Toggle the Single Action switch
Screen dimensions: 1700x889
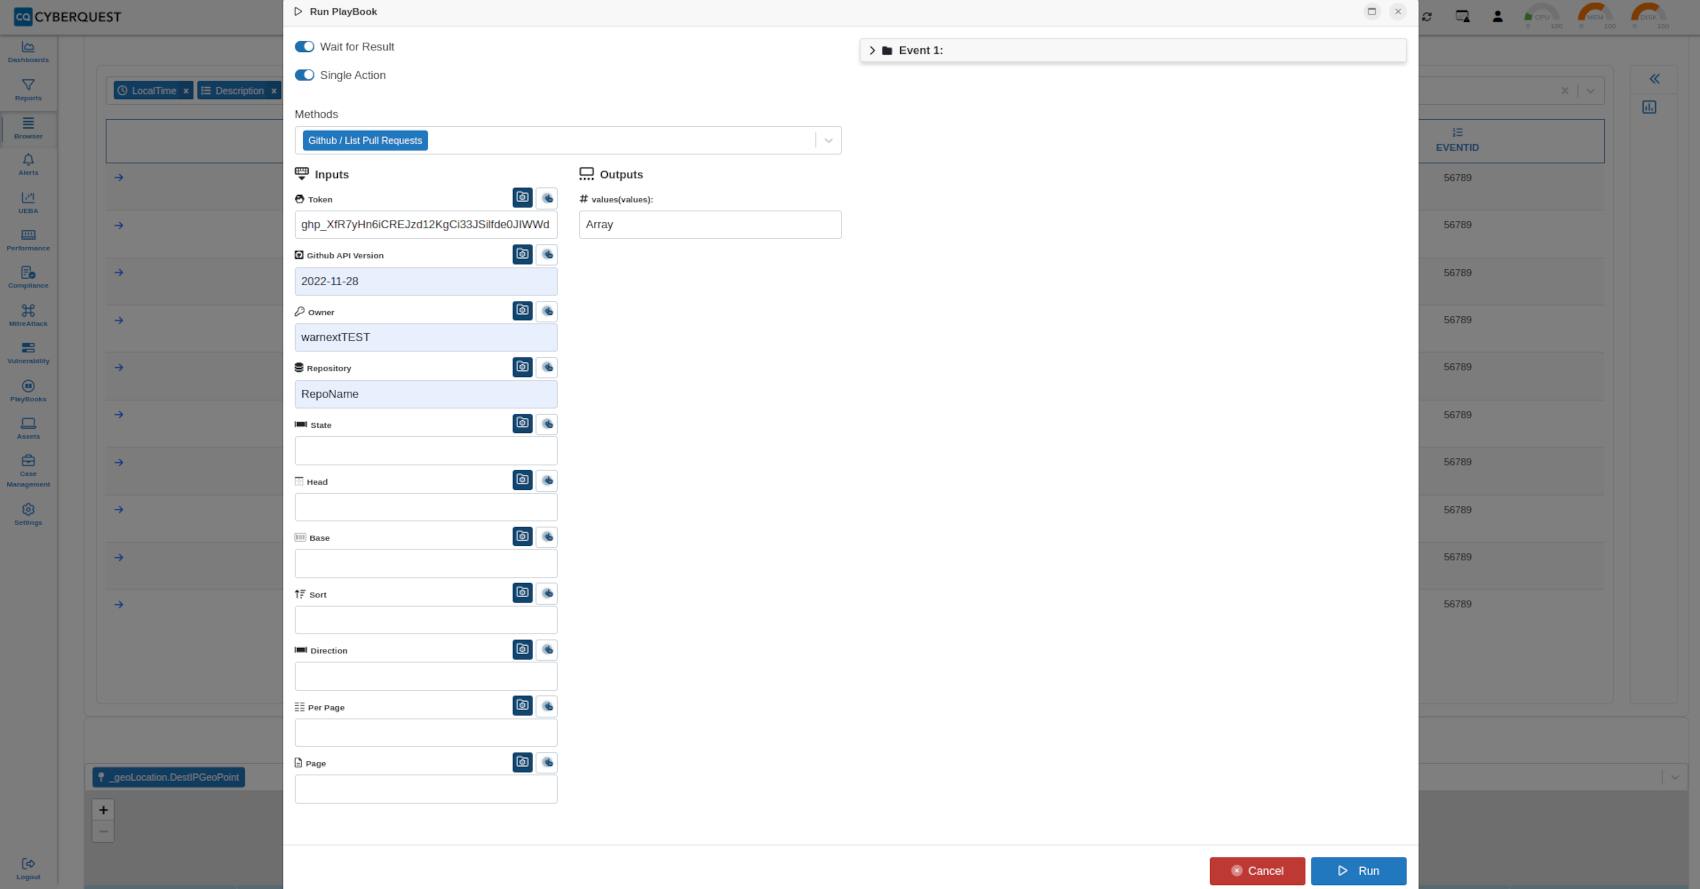point(304,75)
